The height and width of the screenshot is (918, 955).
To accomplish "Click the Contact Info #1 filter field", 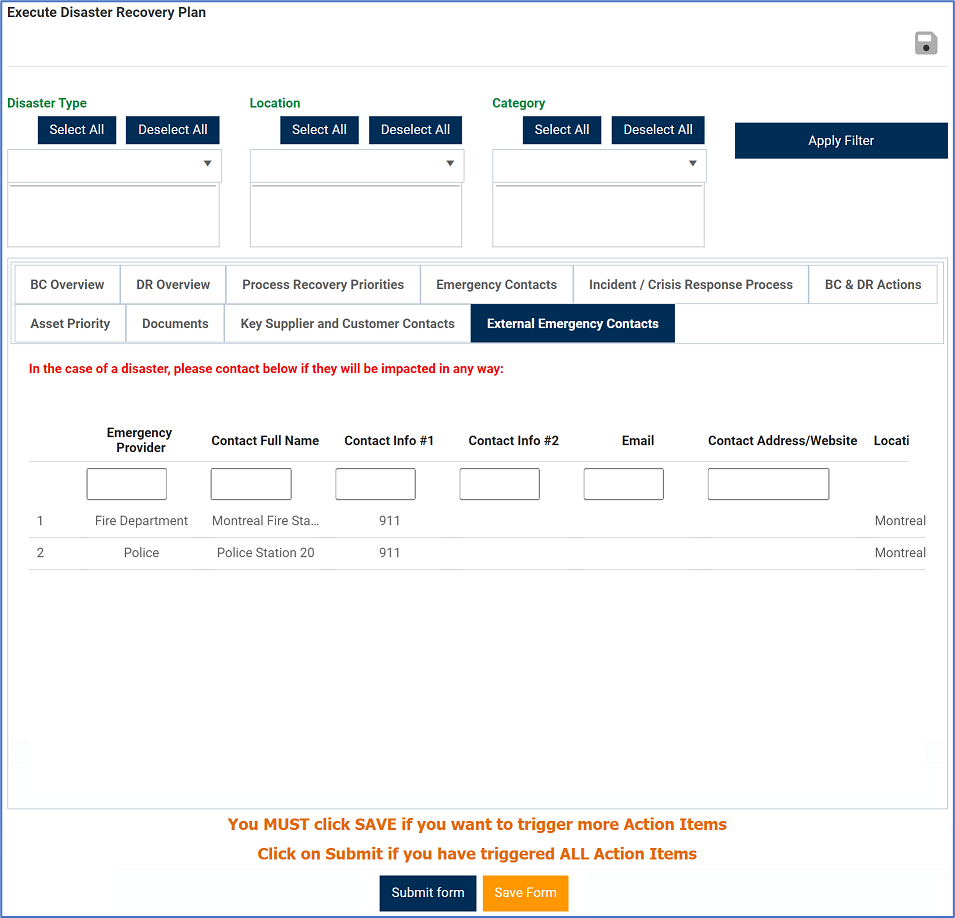I will click(375, 484).
